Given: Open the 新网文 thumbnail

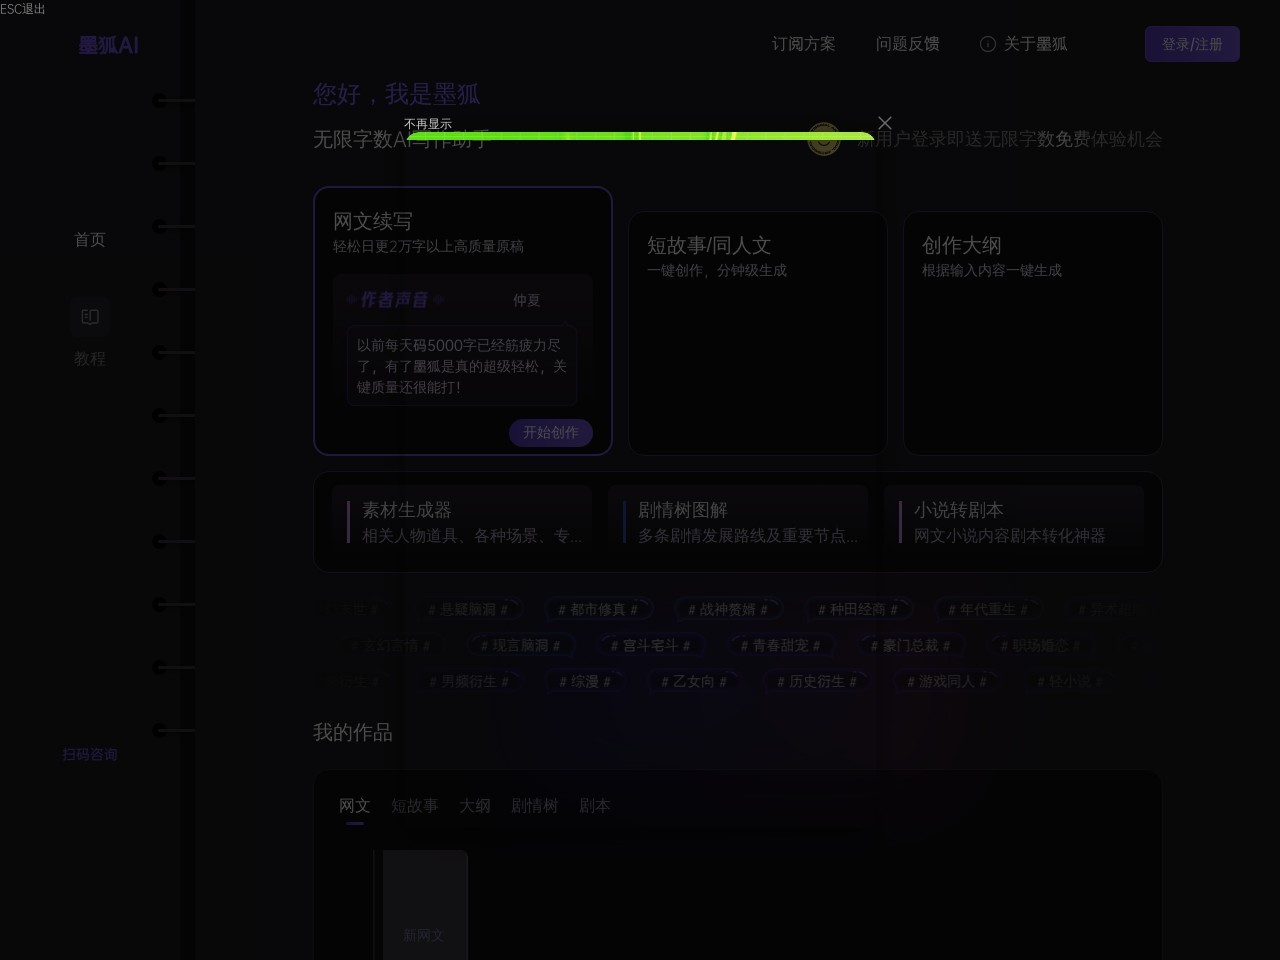Looking at the screenshot, I should [x=424, y=905].
